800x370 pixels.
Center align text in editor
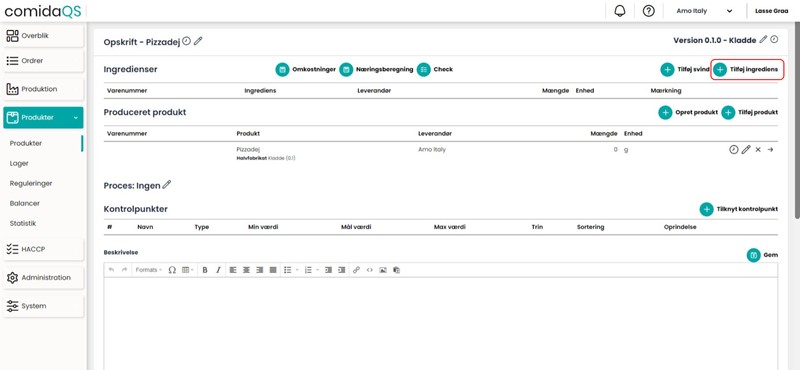(246, 270)
